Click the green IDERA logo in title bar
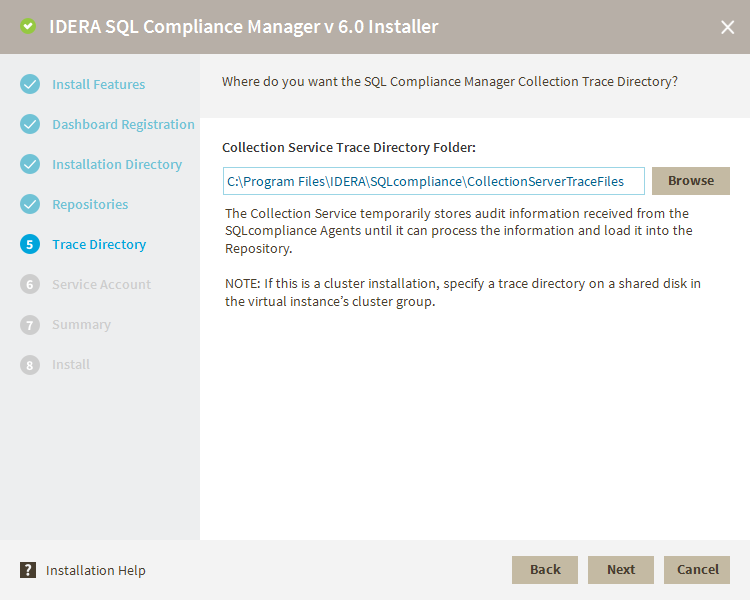Image resolution: width=750 pixels, height=600 pixels. (x=27, y=27)
